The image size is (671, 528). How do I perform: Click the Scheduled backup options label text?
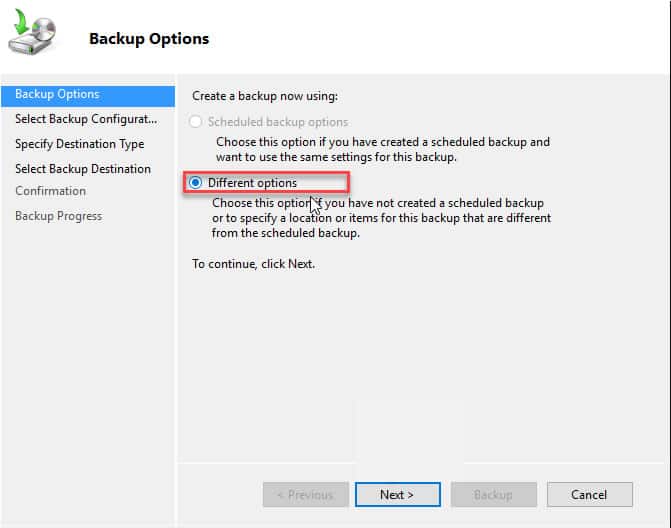(x=278, y=122)
